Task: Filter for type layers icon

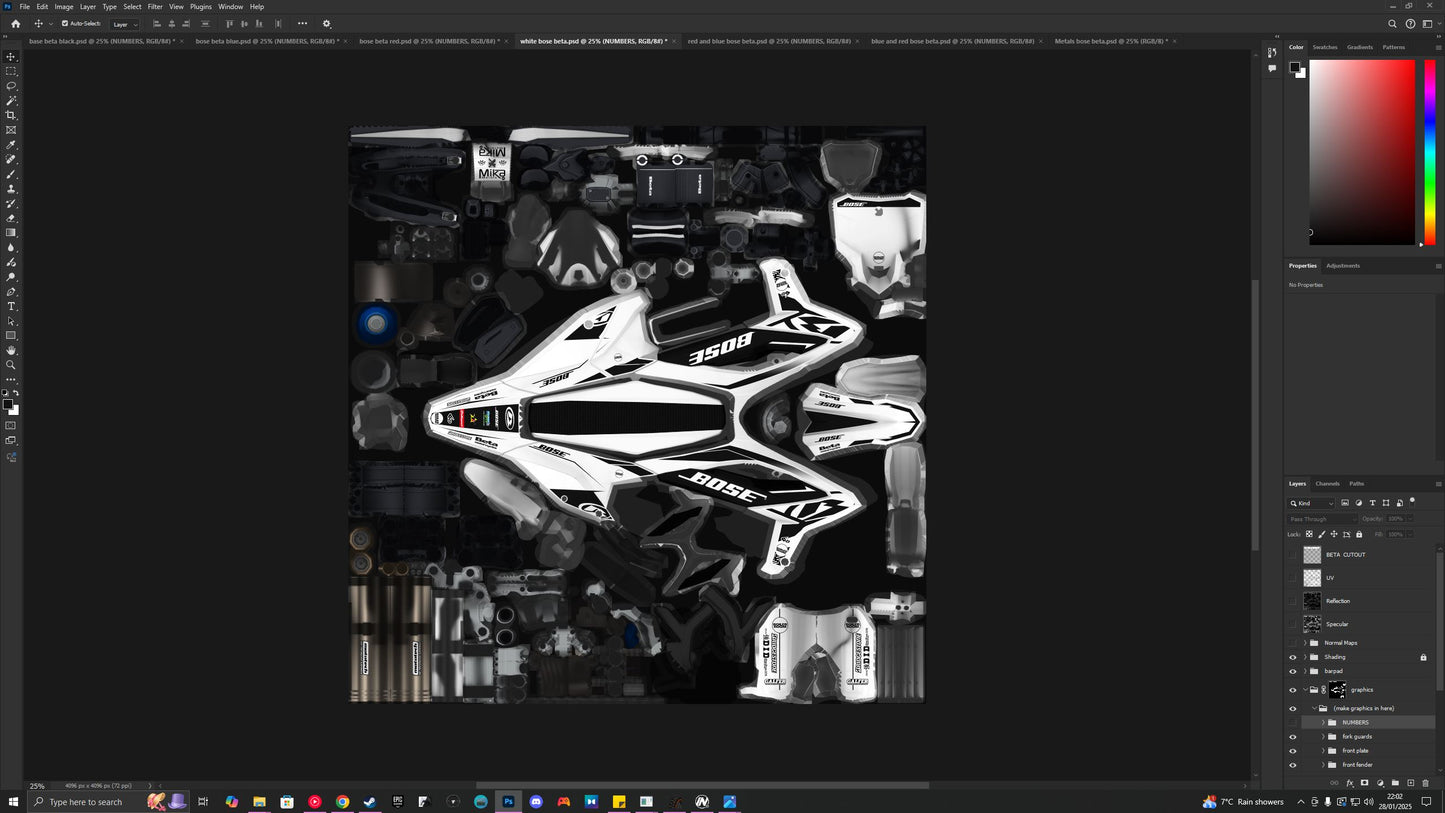Action: coord(1372,503)
